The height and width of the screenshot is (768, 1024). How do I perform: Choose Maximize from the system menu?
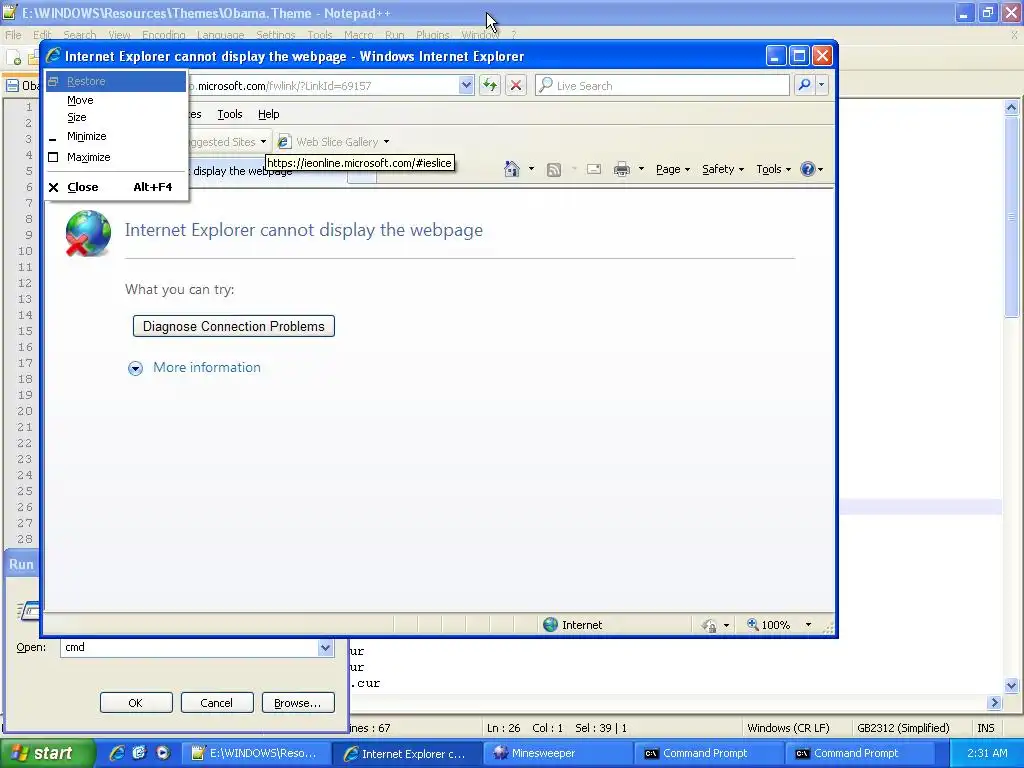coord(116,157)
